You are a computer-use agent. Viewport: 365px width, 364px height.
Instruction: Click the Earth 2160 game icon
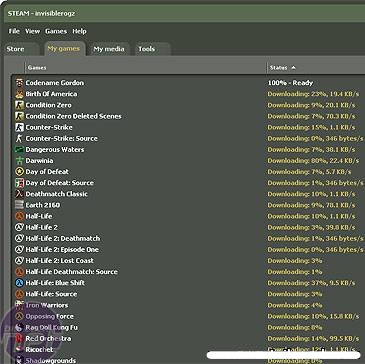[x=20, y=205]
